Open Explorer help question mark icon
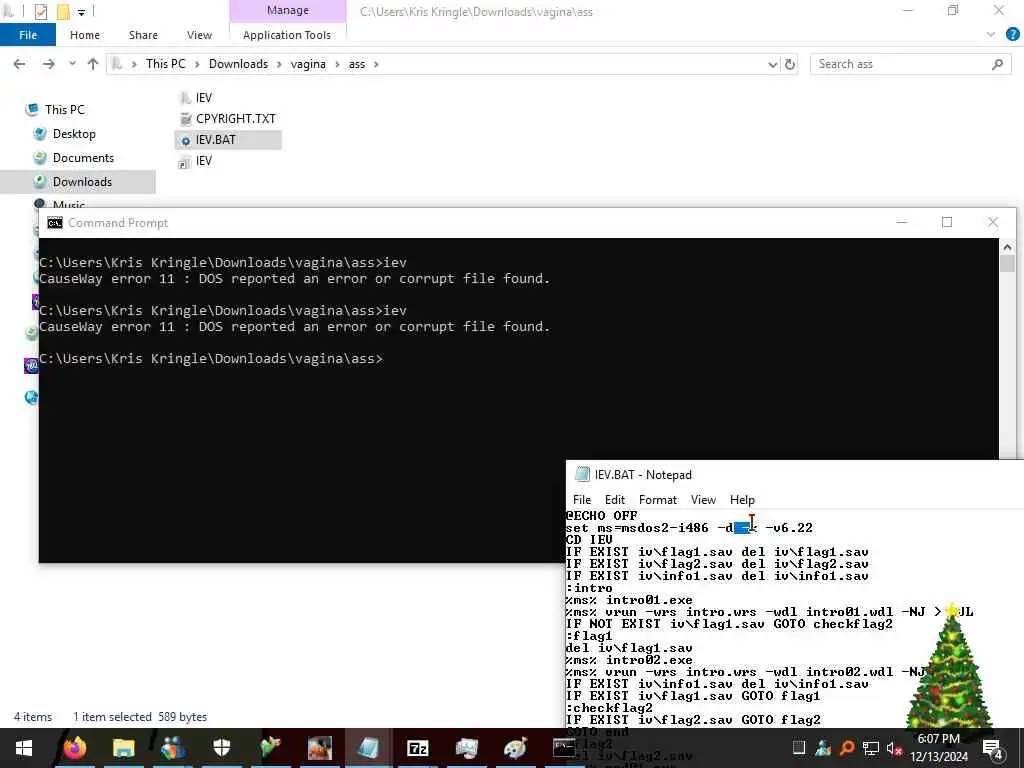 (x=1012, y=35)
